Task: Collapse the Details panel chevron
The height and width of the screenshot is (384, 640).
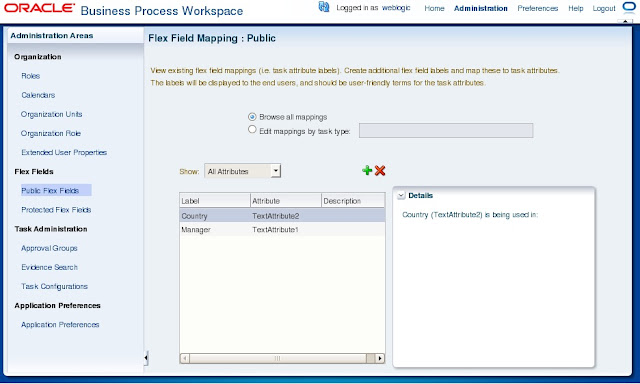Action: point(401,195)
